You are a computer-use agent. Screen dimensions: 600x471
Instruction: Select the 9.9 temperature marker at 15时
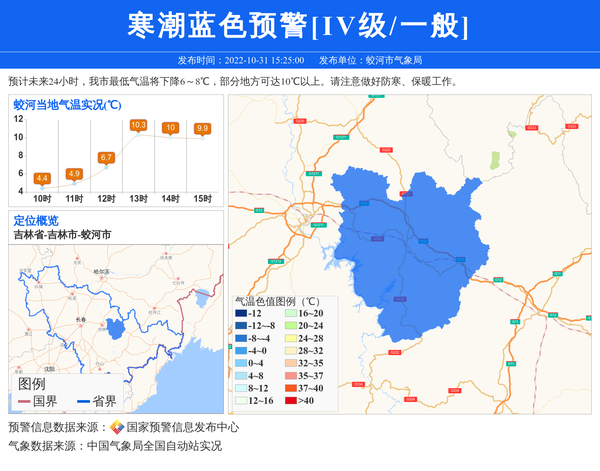[202, 128]
